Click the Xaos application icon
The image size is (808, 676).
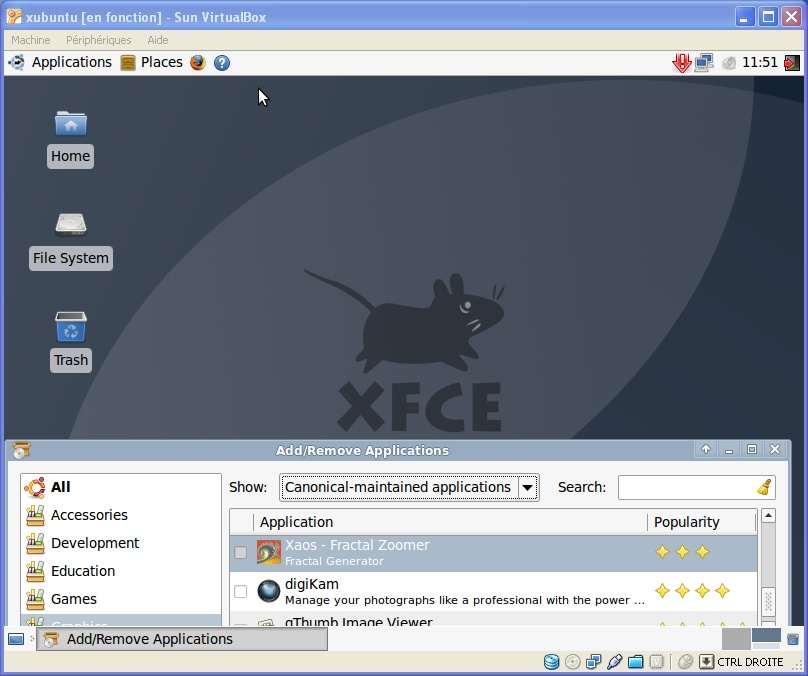[268, 552]
